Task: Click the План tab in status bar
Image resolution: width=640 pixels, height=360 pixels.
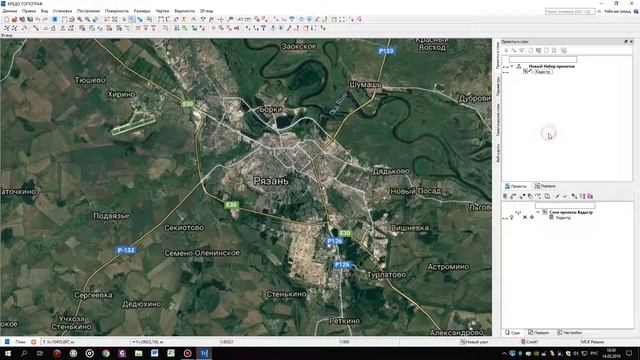Action: [20, 342]
